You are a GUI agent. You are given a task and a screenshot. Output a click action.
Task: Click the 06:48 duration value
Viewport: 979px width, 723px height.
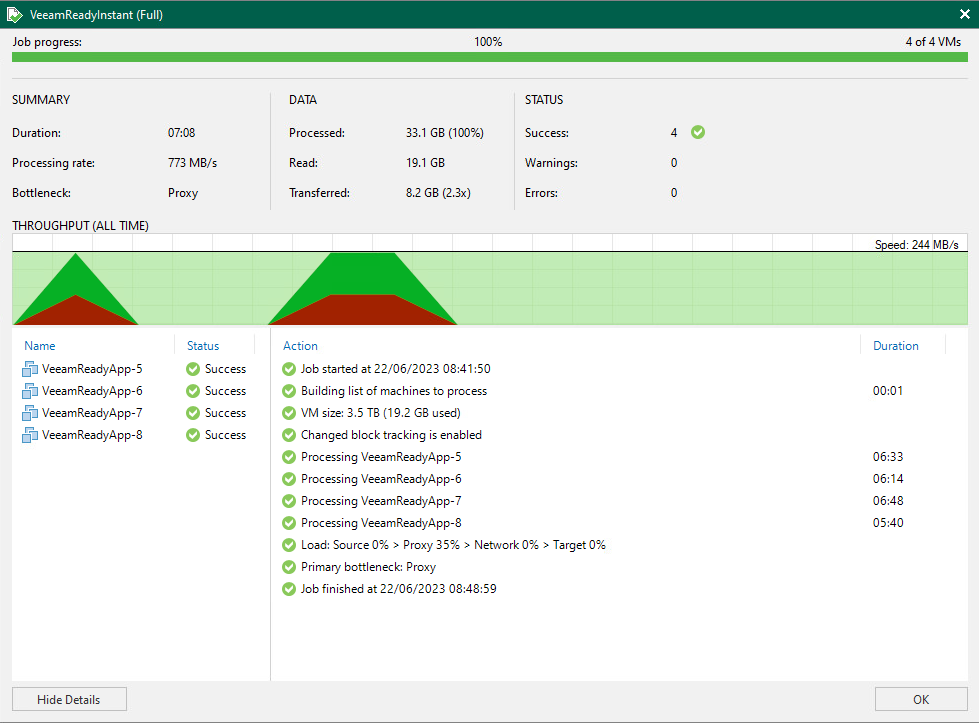pos(888,501)
